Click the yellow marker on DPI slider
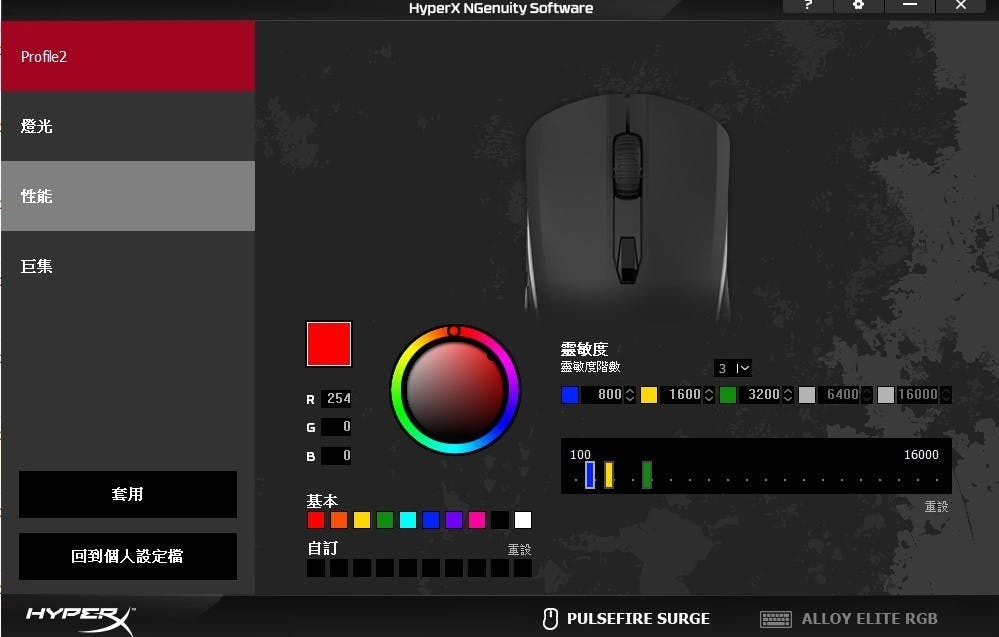Viewport: 999px width, 637px height. click(x=609, y=475)
